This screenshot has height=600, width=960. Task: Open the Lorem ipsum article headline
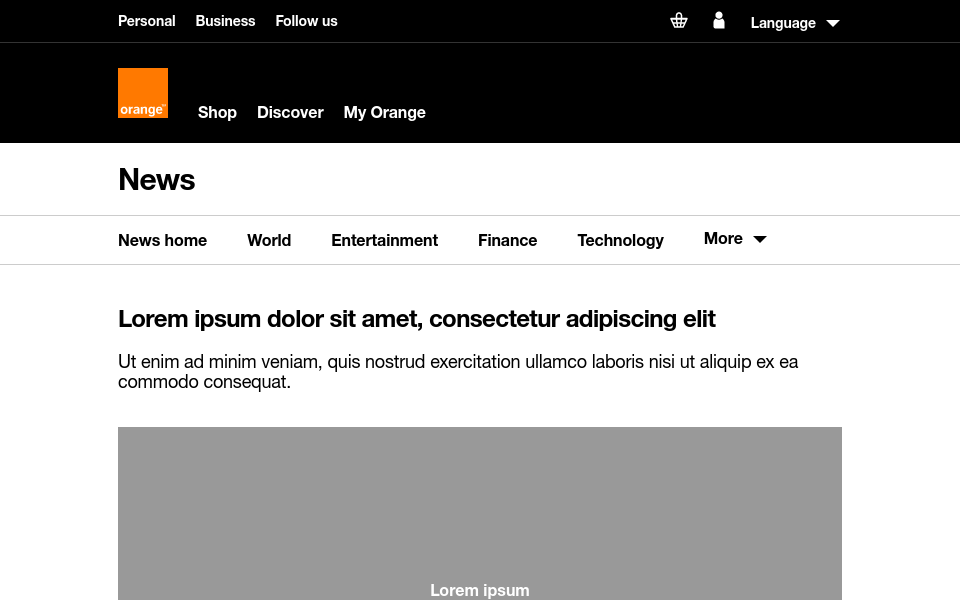pyautogui.click(x=417, y=319)
